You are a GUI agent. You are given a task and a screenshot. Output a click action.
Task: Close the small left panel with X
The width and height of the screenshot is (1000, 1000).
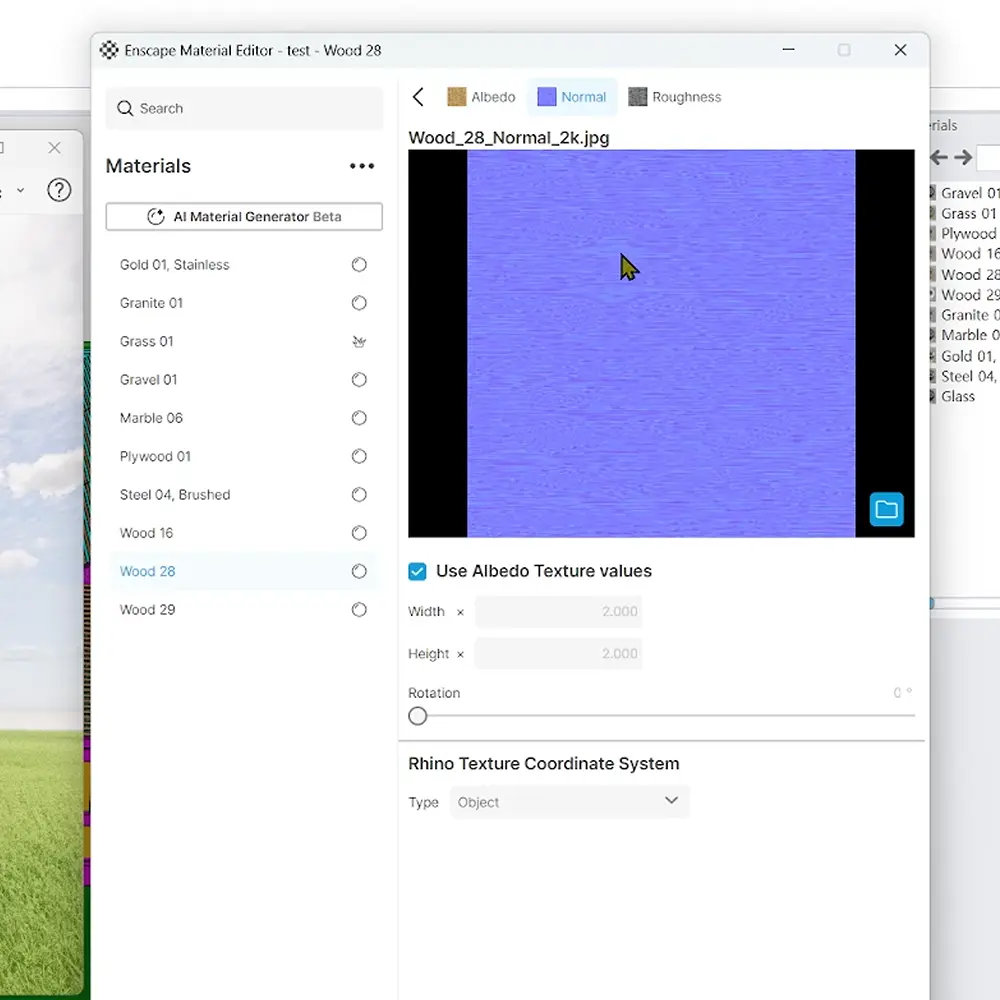tap(54, 148)
